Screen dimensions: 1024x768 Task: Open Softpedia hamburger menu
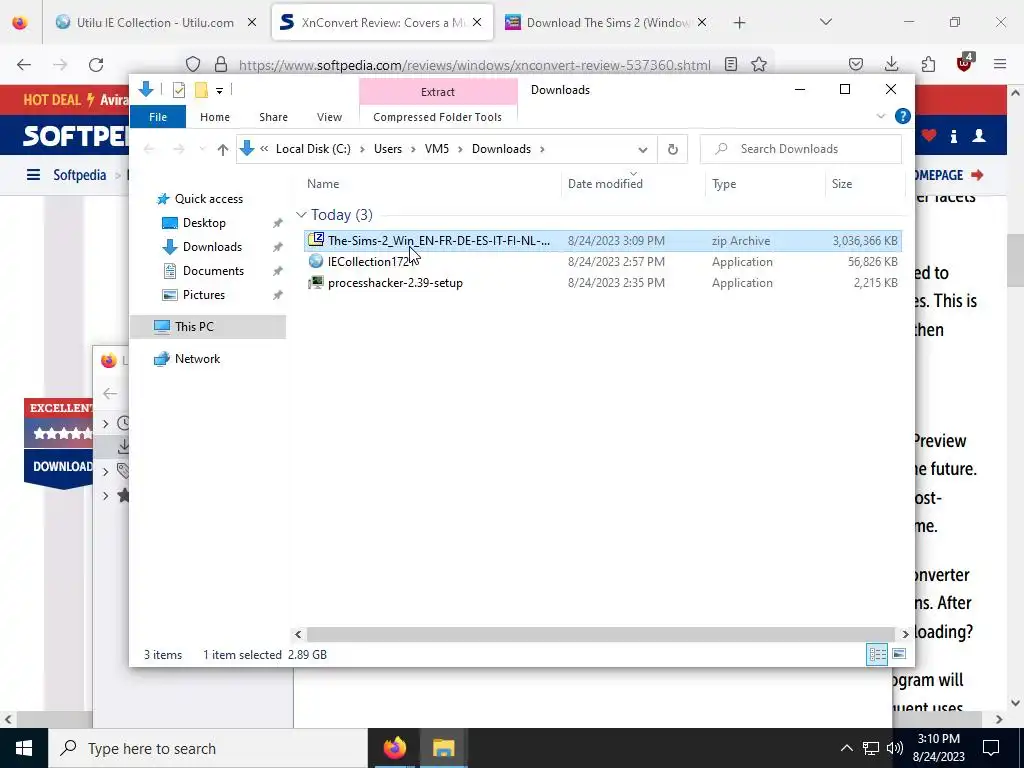pyautogui.click(x=33, y=175)
